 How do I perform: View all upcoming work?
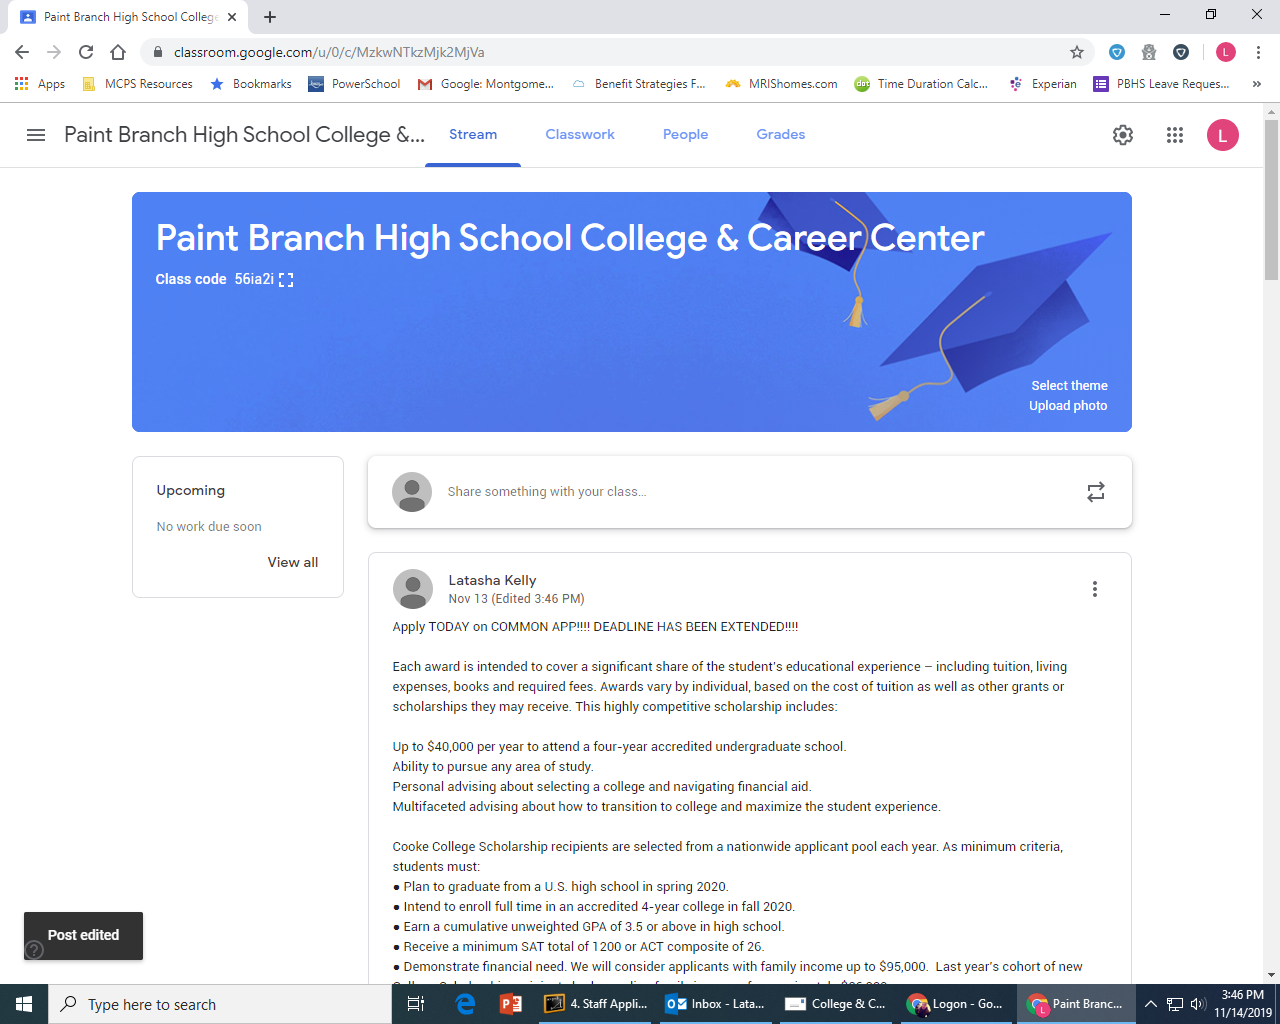click(x=292, y=562)
